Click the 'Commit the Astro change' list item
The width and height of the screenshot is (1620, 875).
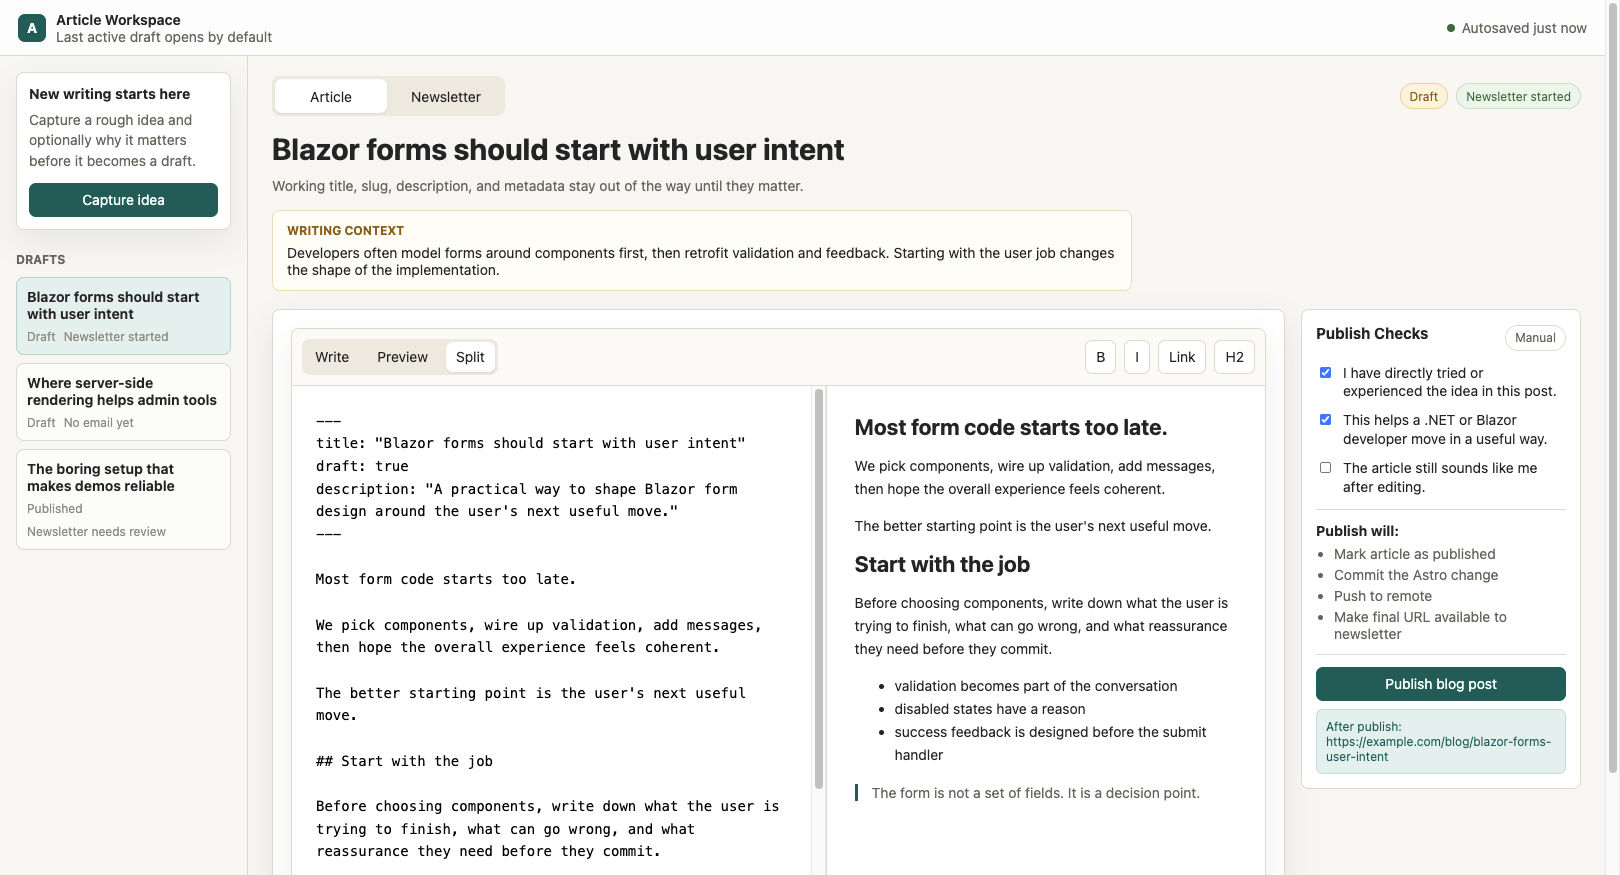[1416, 575]
